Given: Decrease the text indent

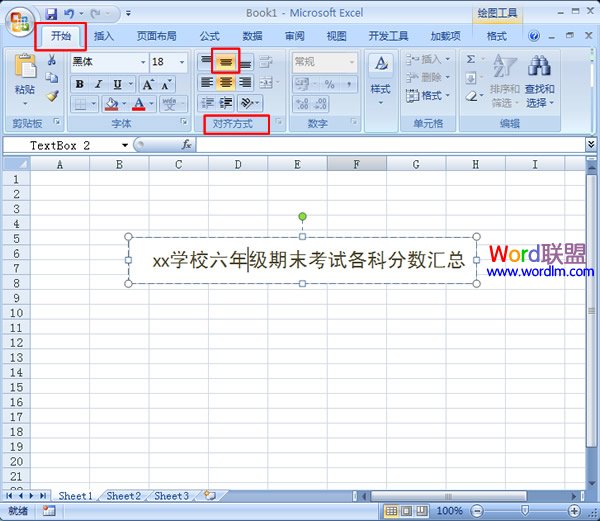Looking at the screenshot, I should 207,103.
